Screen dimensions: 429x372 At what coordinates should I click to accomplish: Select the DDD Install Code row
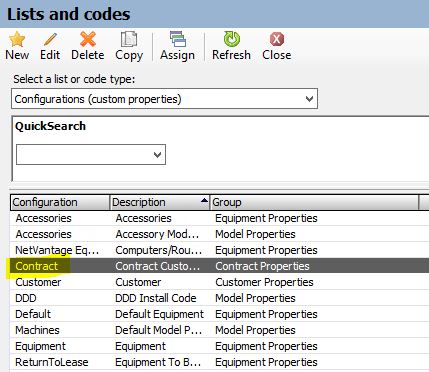click(x=219, y=298)
